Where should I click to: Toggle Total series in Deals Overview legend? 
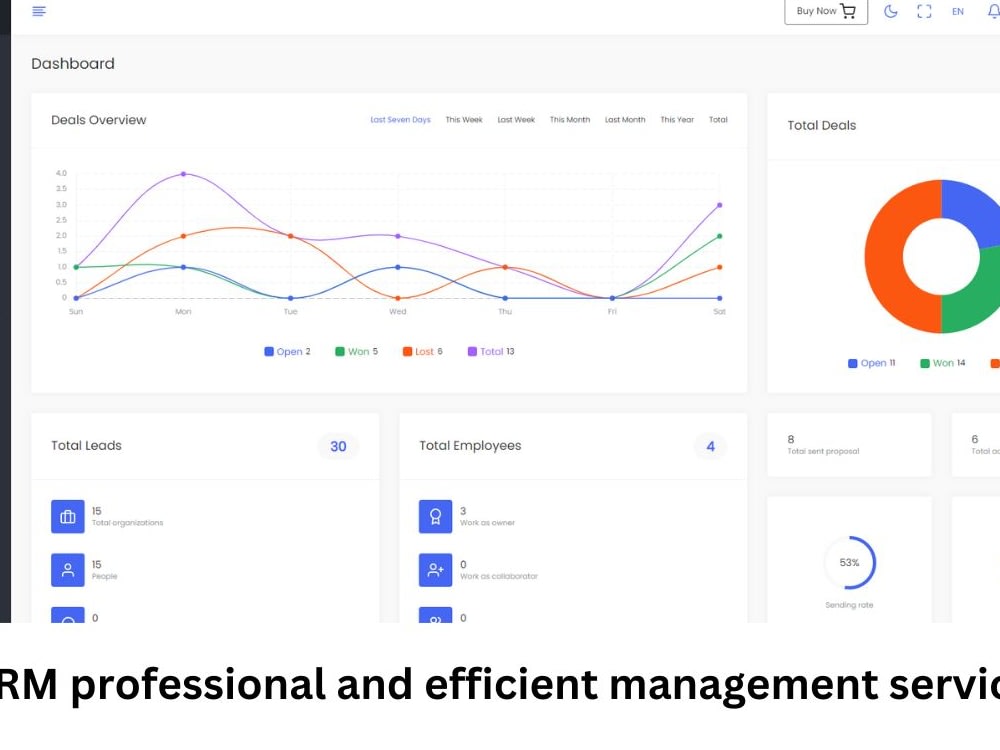[x=491, y=351]
